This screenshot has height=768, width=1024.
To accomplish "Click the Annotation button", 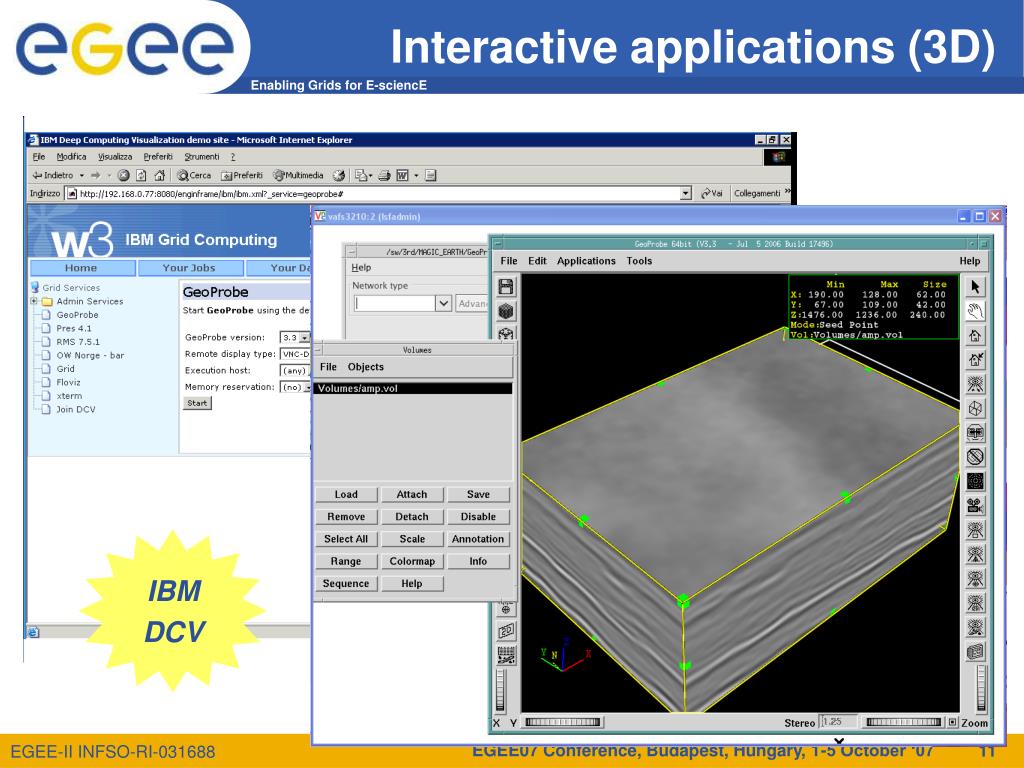I will pos(478,539).
